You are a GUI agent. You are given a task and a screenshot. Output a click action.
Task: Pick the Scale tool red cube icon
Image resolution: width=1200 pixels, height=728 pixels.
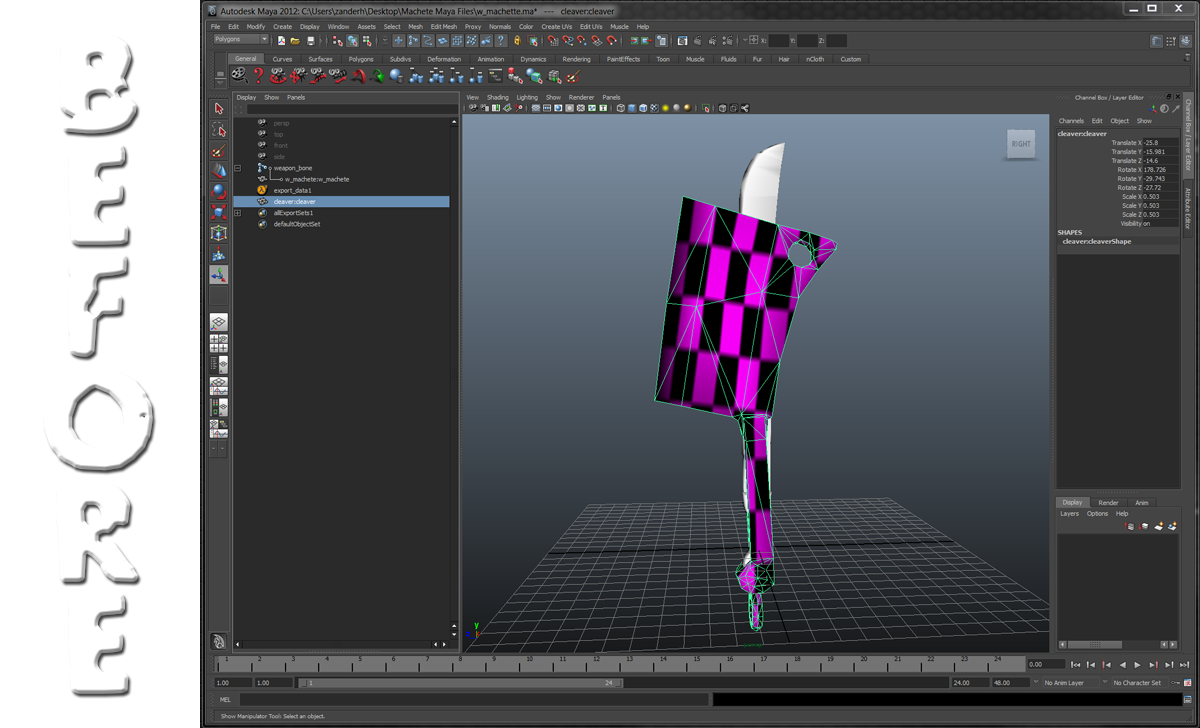click(219, 212)
